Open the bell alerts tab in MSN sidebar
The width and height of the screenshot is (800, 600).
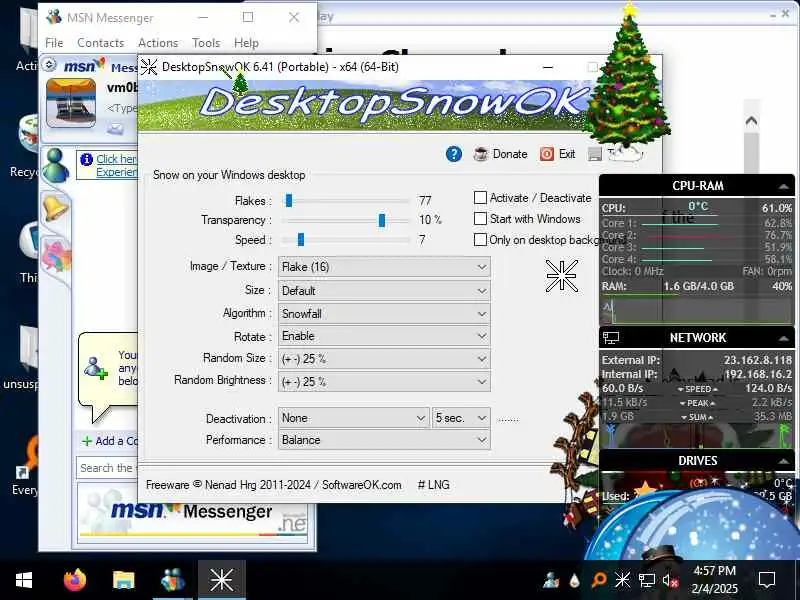tap(56, 207)
